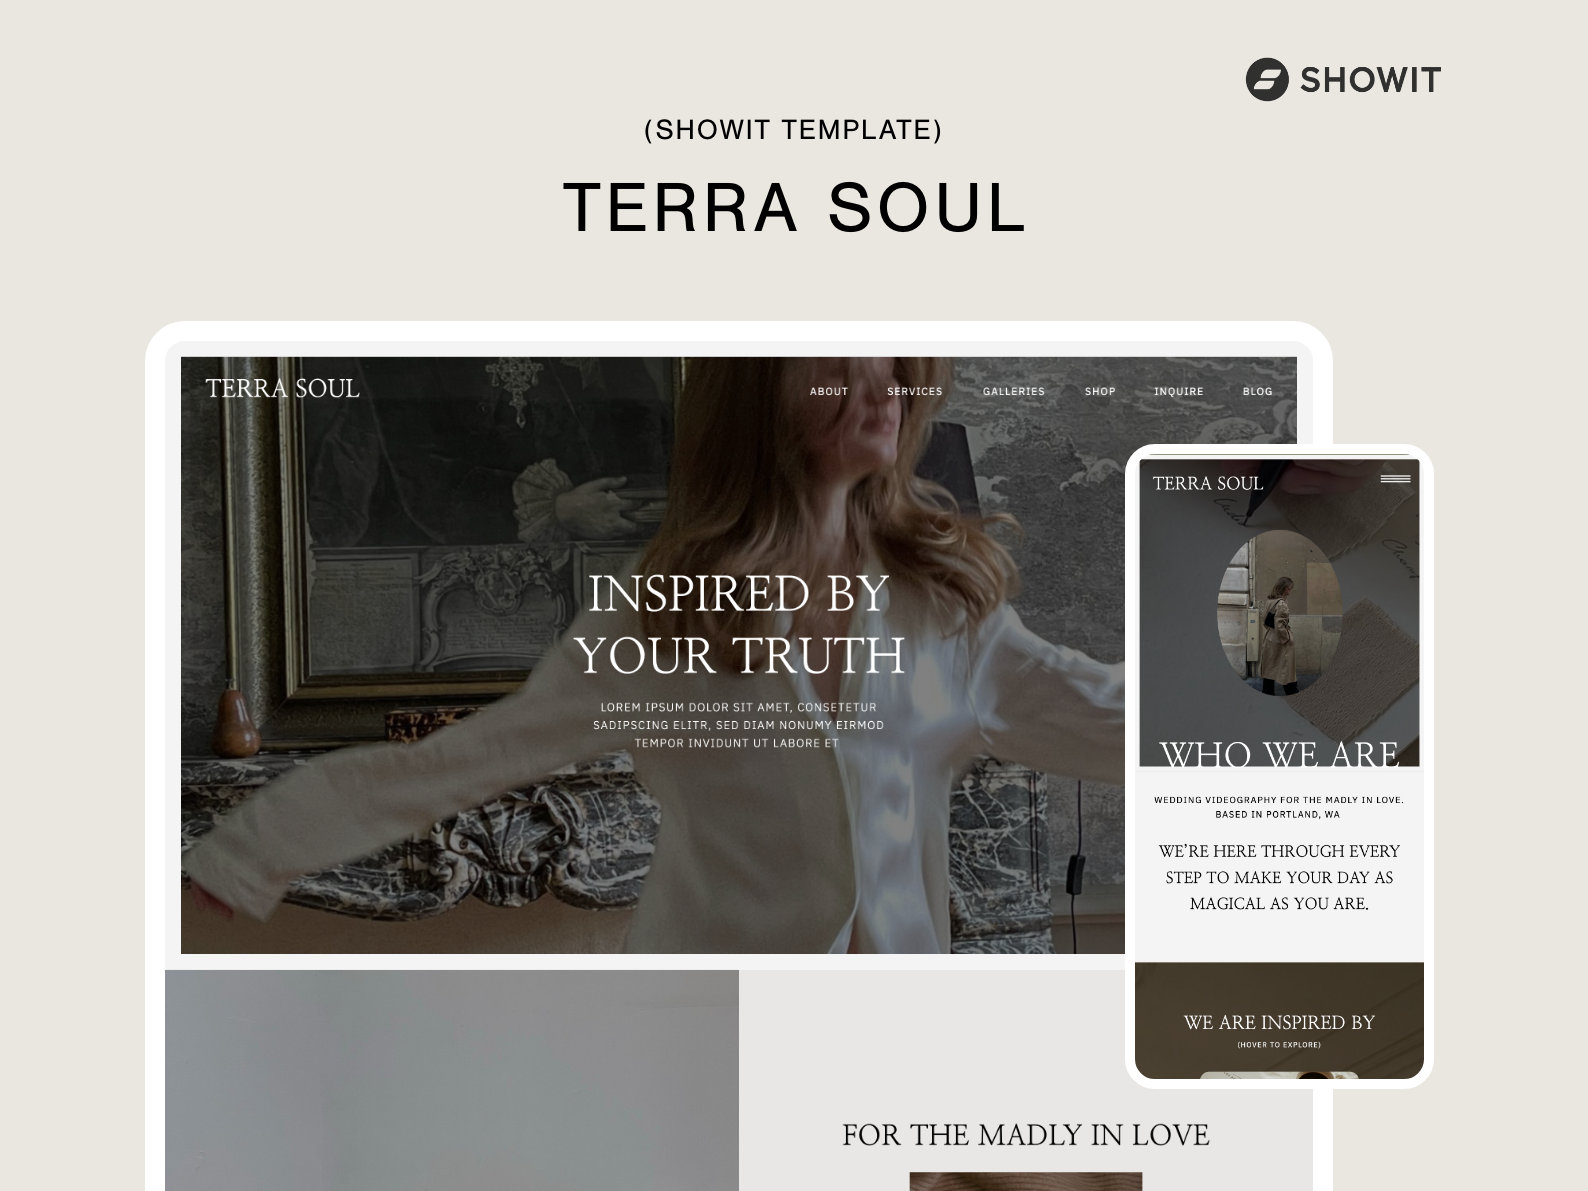This screenshot has height=1191, width=1588.
Task: Click the INSPIRED BY YOUR TRUTH headline
Action: pyautogui.click(x=739, y=624)
